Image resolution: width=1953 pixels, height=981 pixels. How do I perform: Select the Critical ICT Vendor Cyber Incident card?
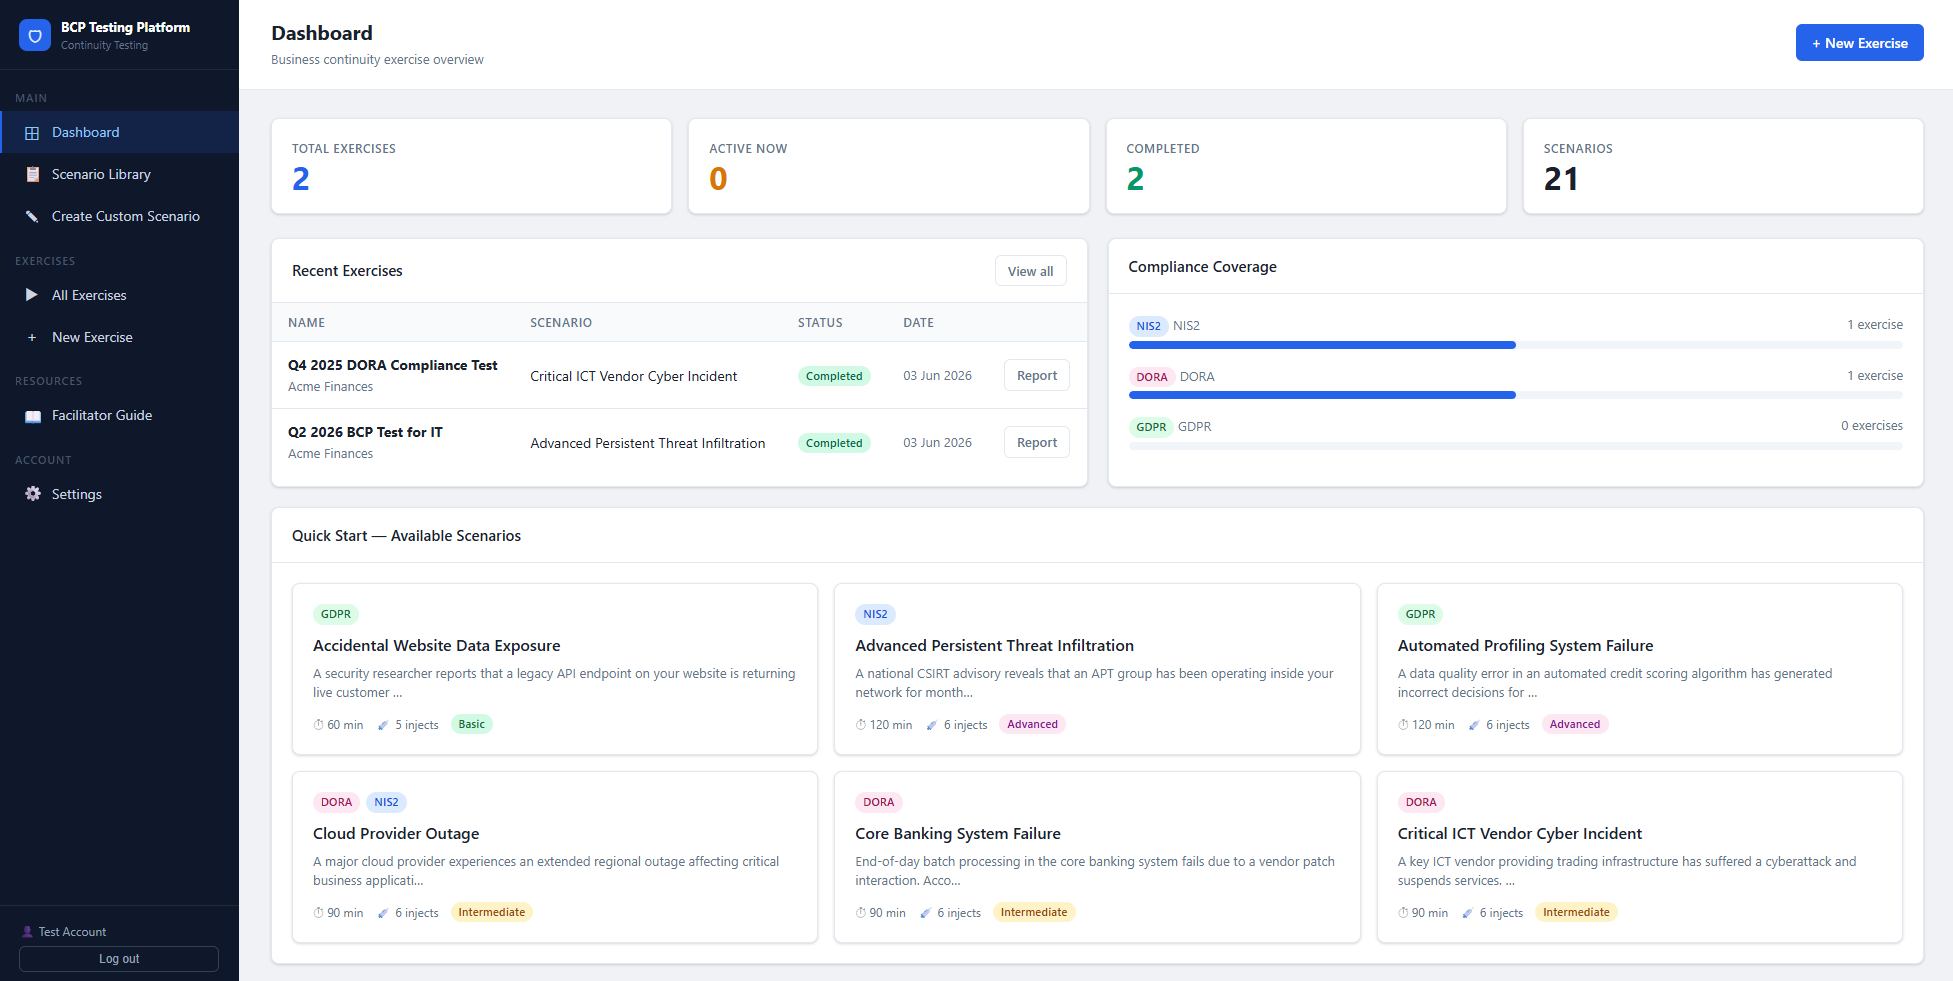click(x=1639, y=857)
